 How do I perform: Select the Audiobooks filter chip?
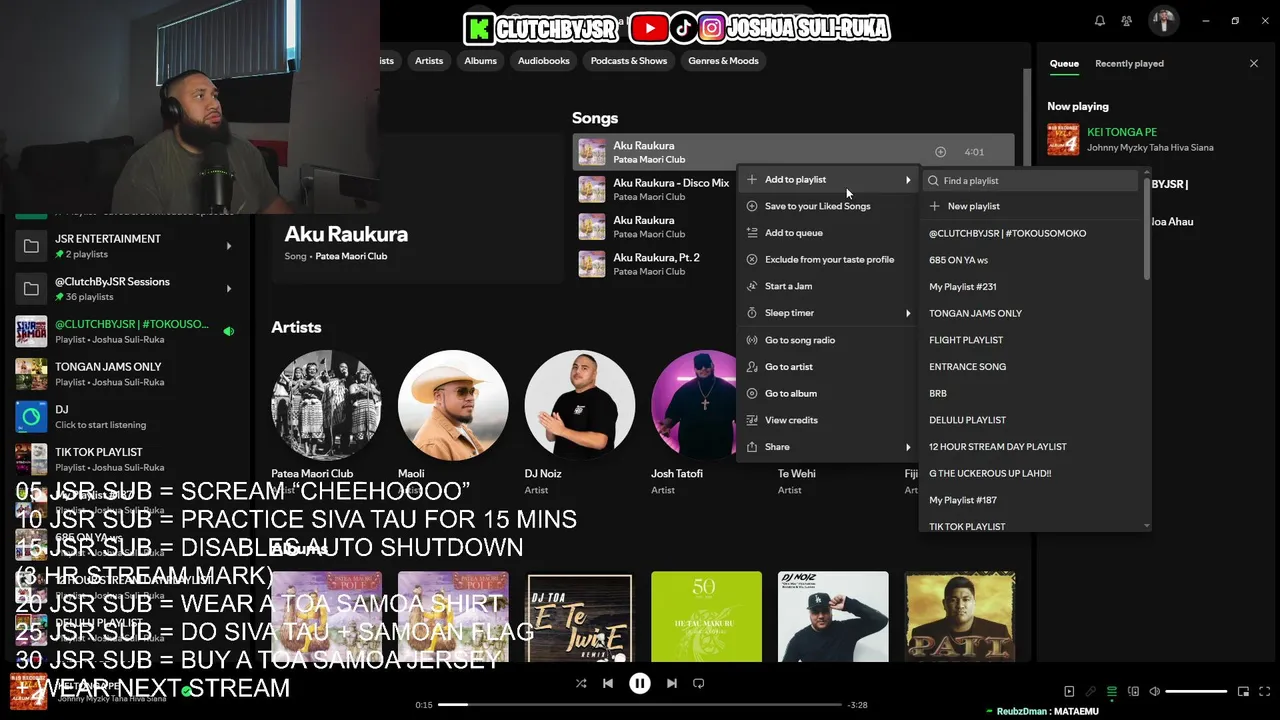tap(543, 61)
